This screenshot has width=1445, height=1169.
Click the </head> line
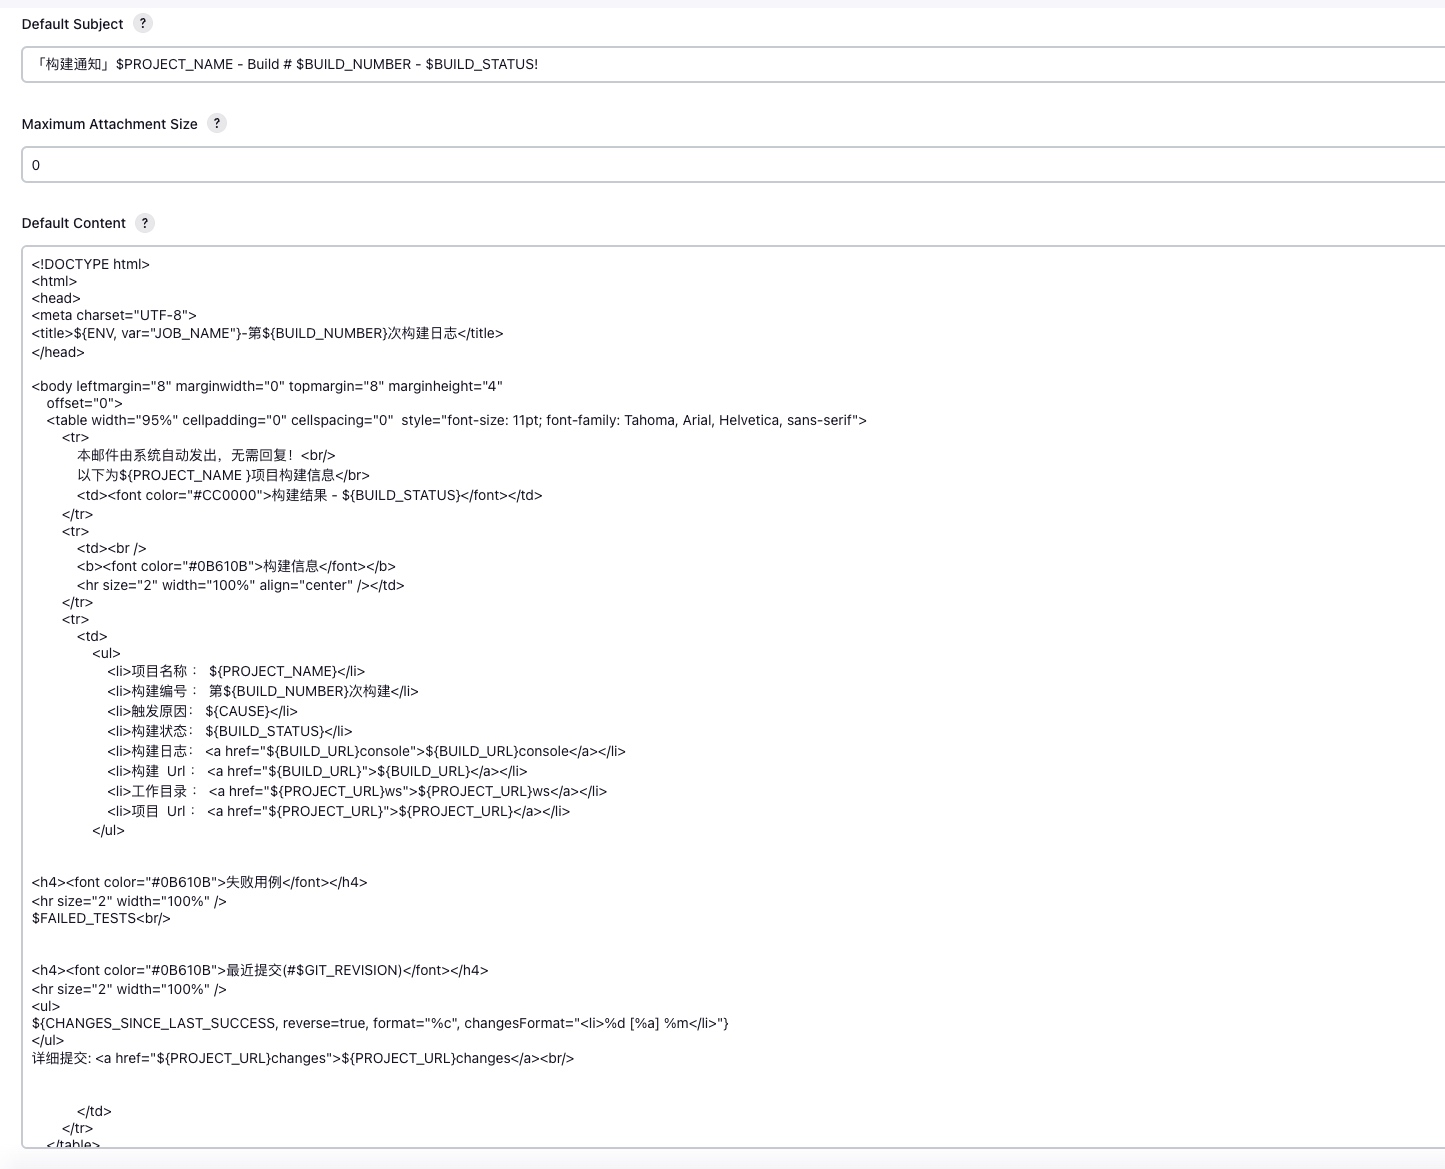coord(58,352)
